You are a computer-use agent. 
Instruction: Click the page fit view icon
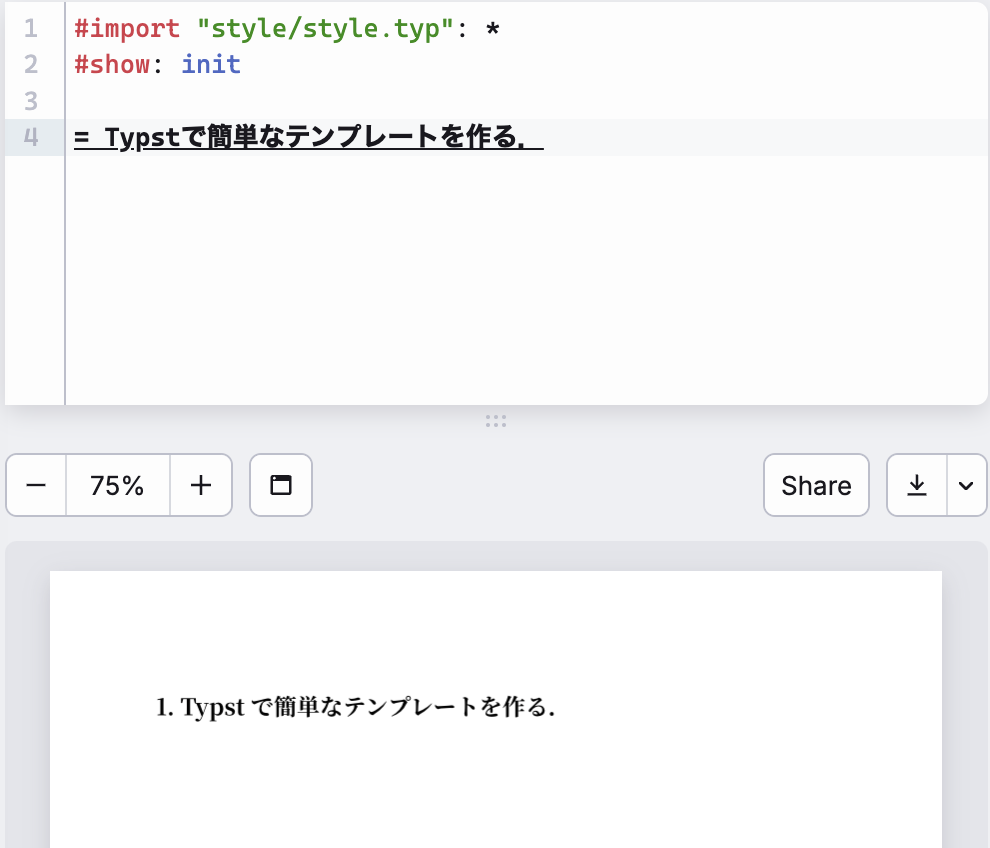point(281,485)
